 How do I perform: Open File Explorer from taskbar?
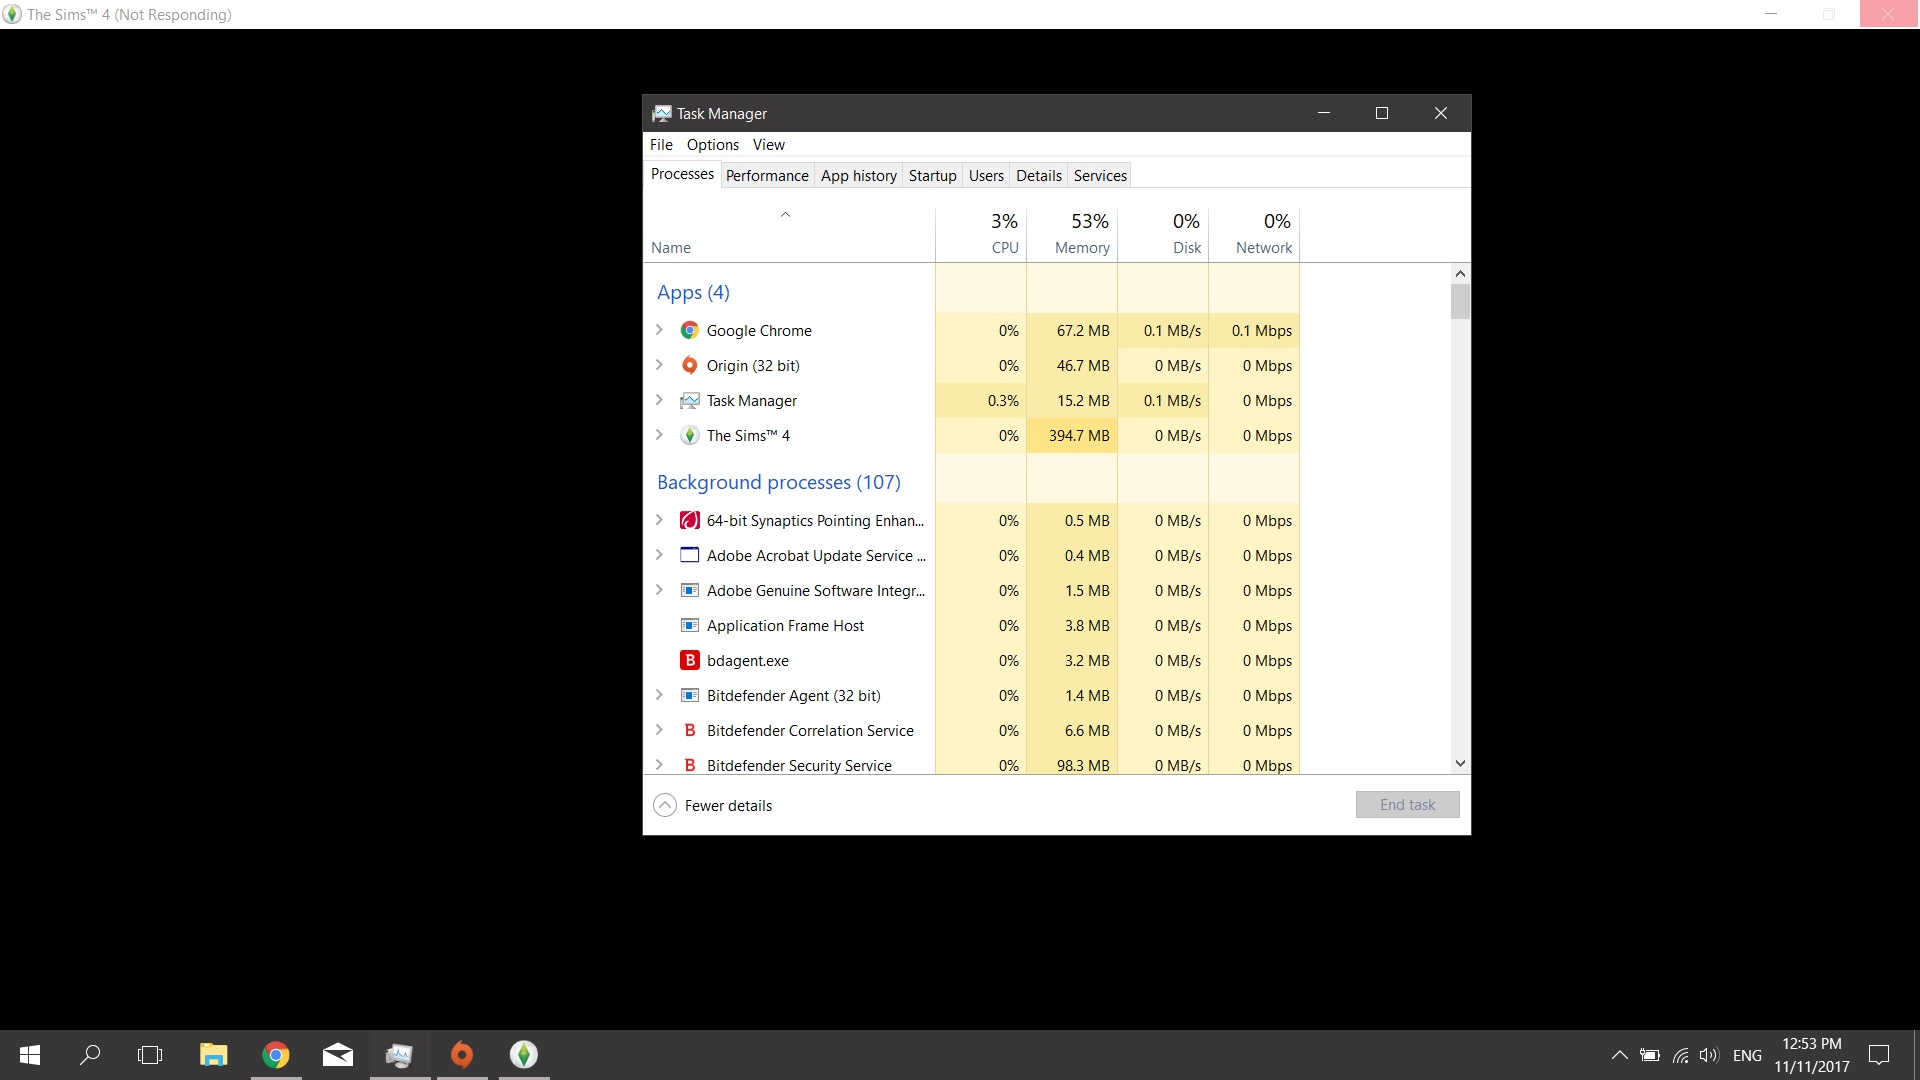point(213,1054)
